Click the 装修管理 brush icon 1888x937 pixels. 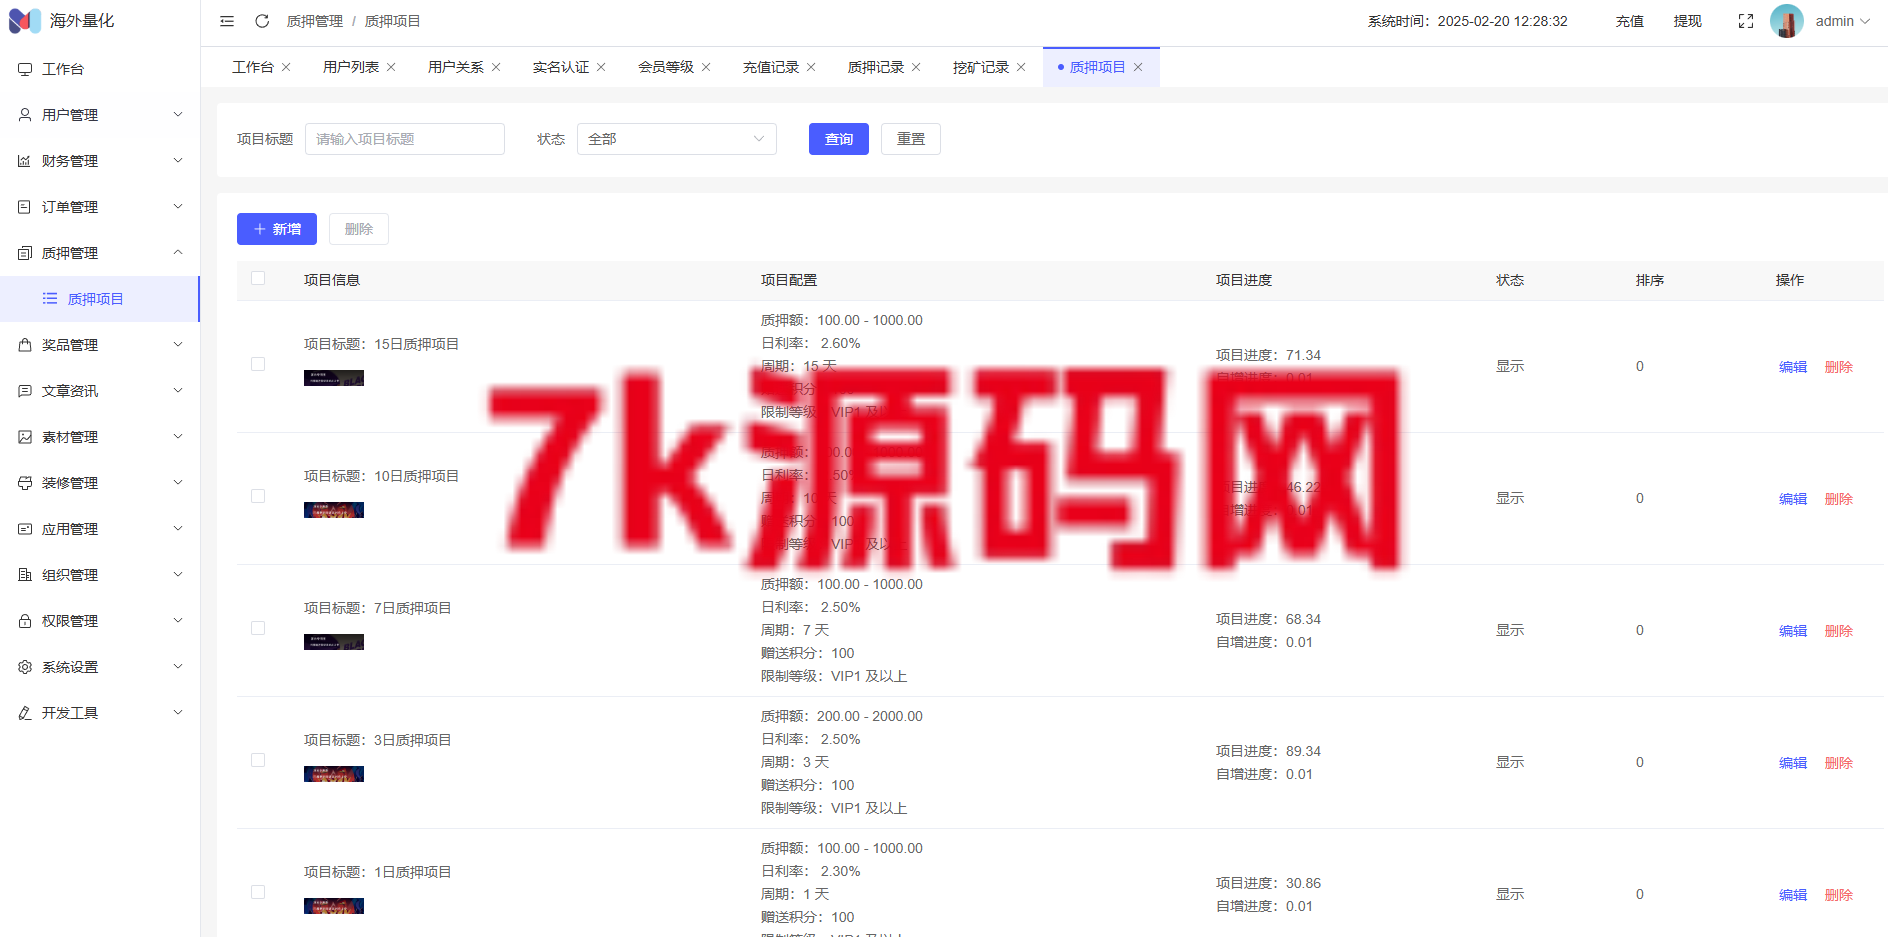[x=25, y=483]
